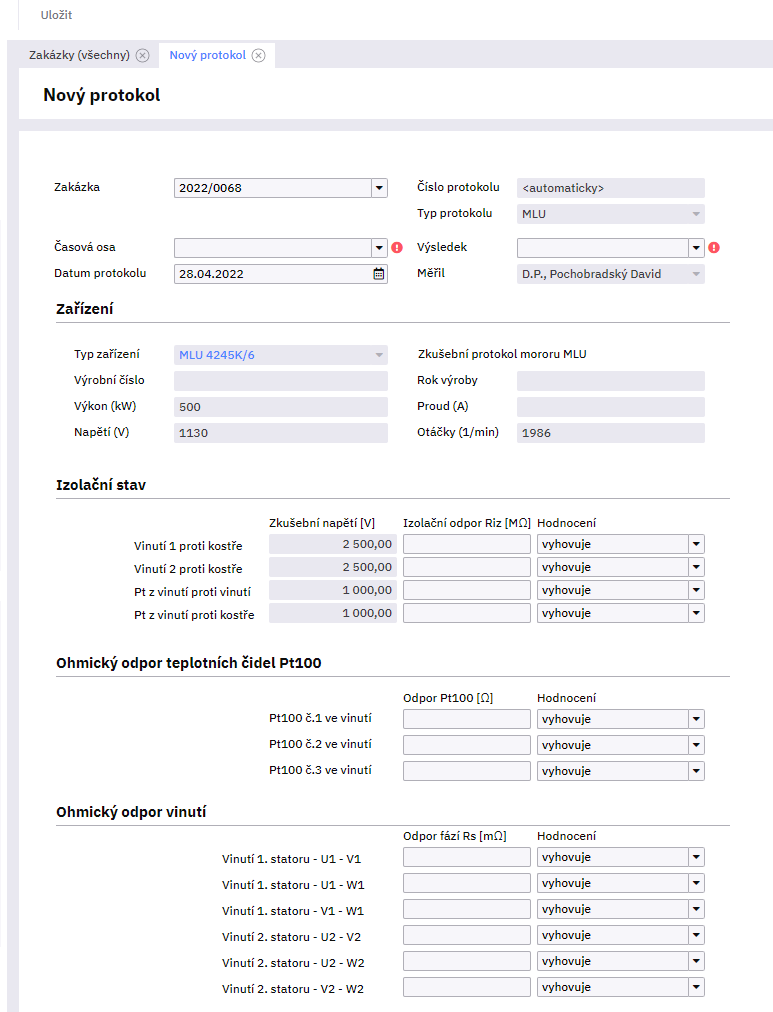Click the Uložit button

56,16
